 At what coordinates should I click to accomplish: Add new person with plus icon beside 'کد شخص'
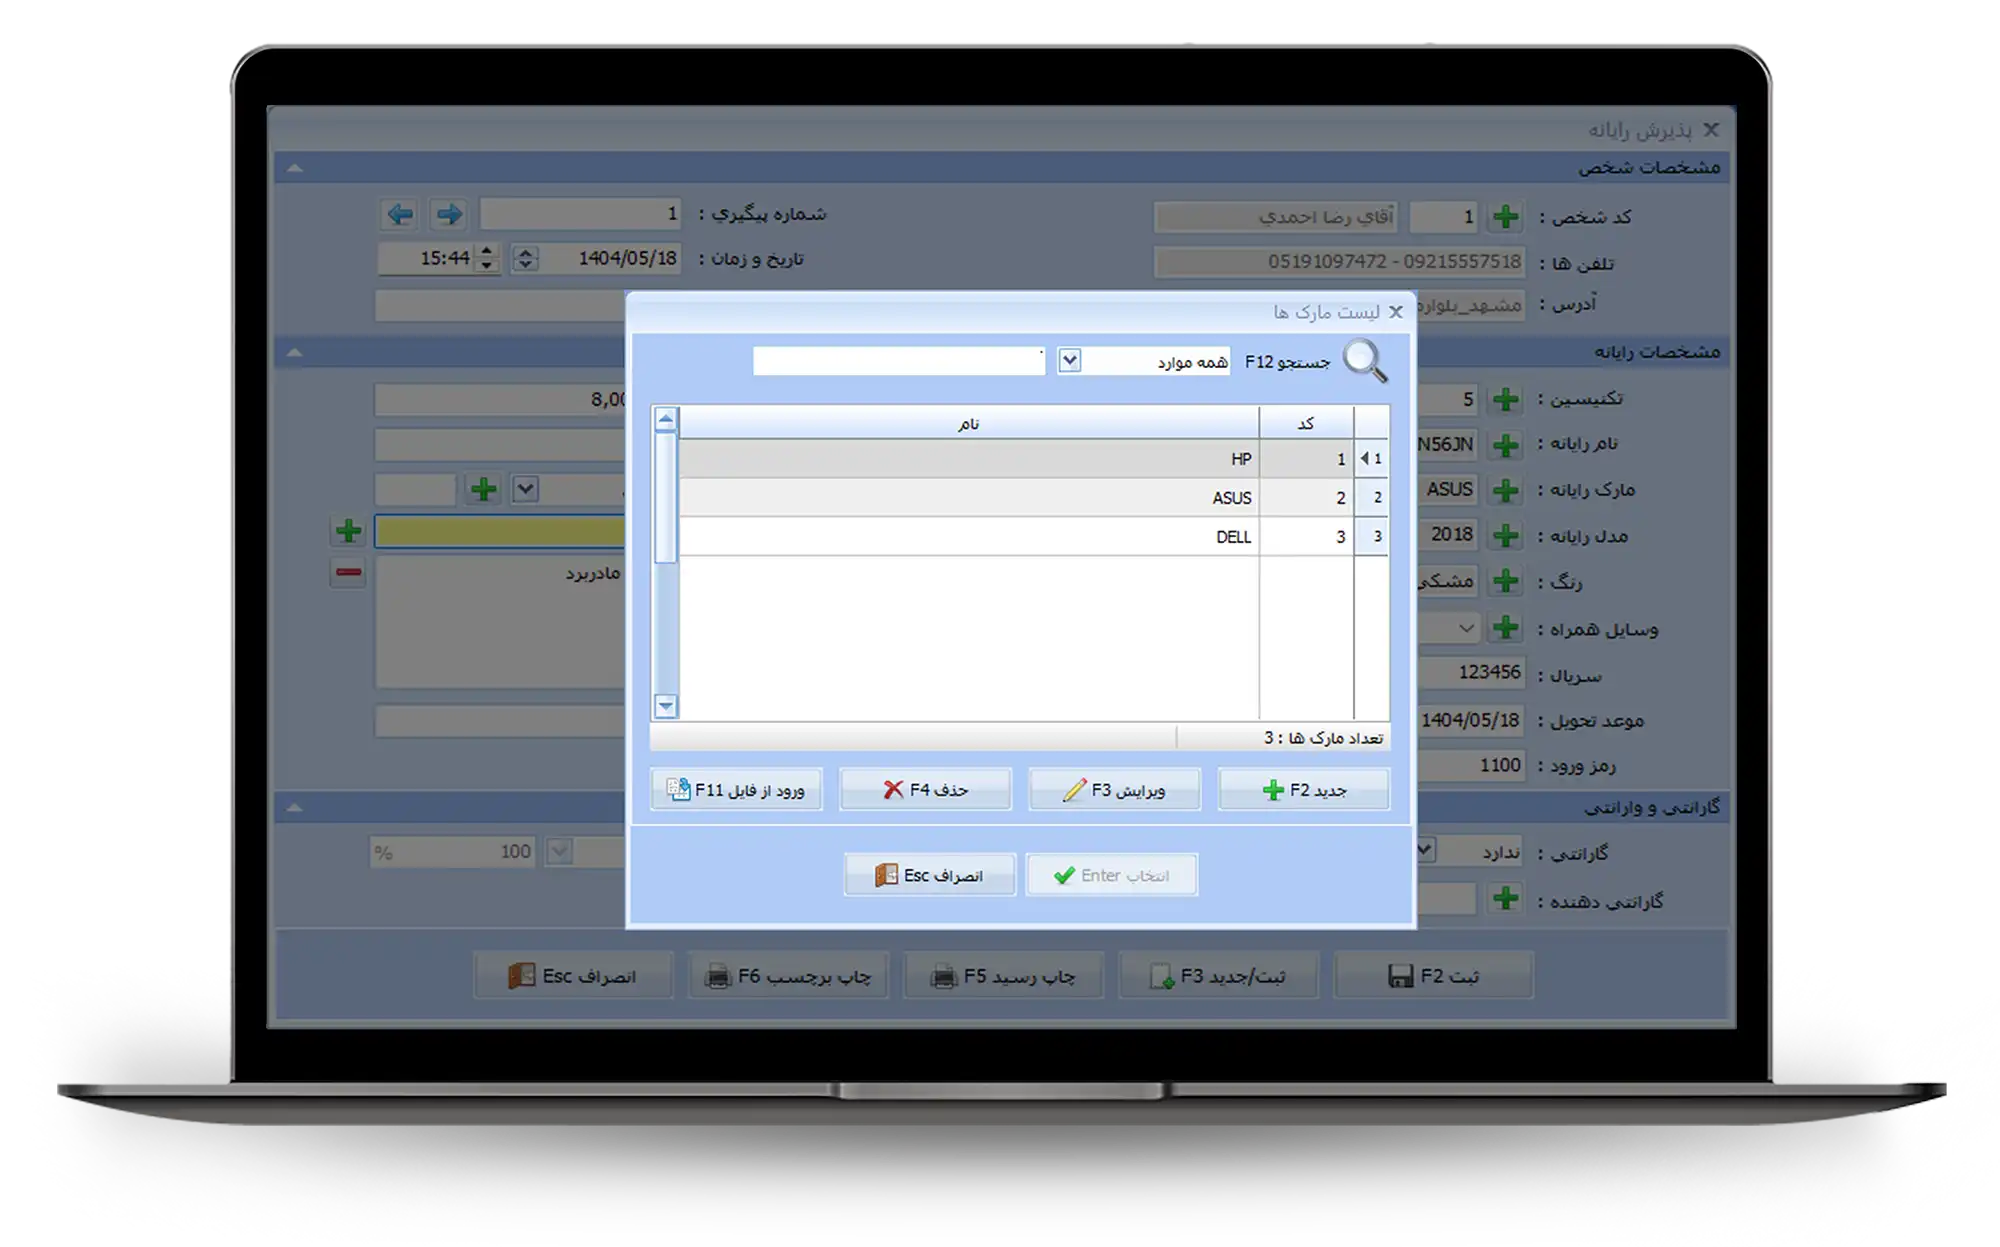pos(1505,216)
